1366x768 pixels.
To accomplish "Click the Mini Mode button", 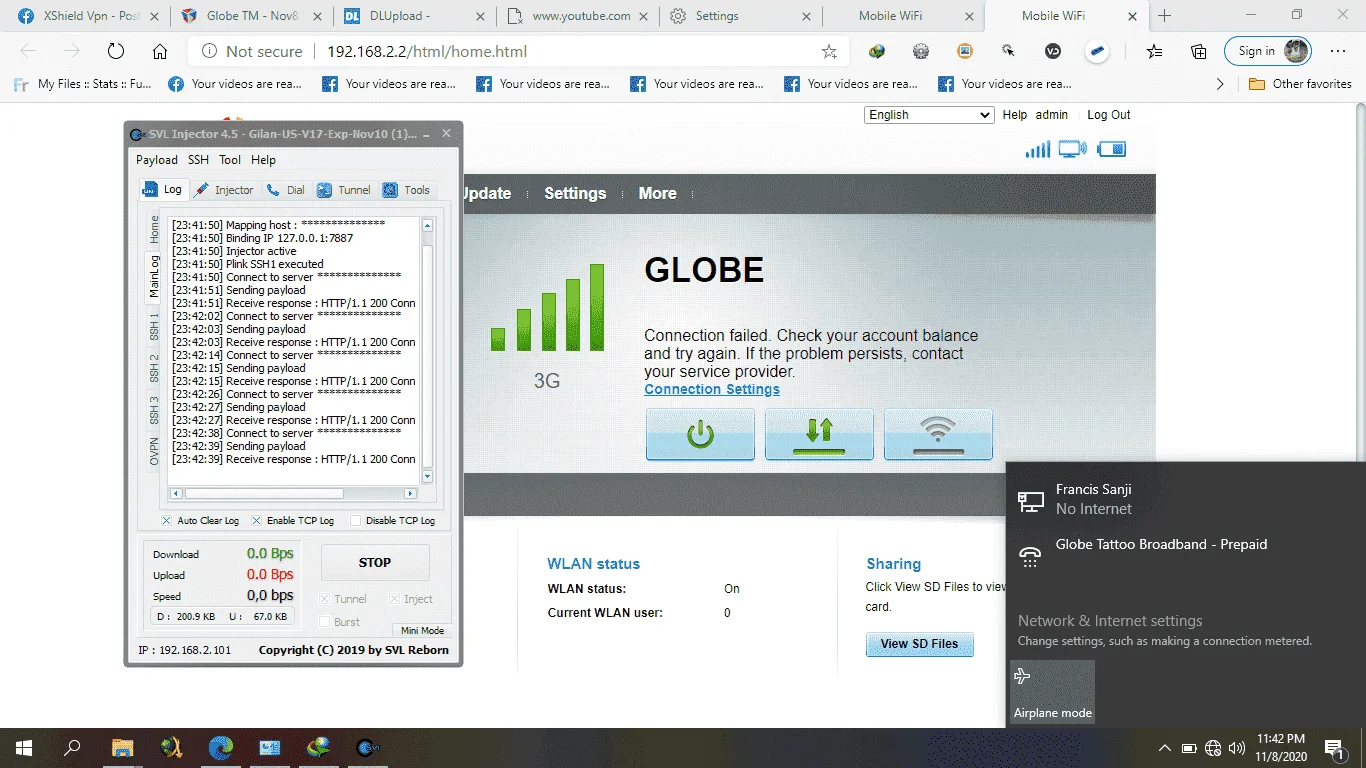I will point(422,631).
